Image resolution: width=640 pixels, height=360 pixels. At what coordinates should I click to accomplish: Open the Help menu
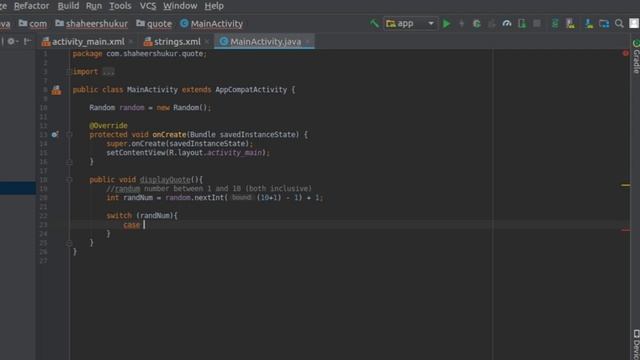[214, 6]
